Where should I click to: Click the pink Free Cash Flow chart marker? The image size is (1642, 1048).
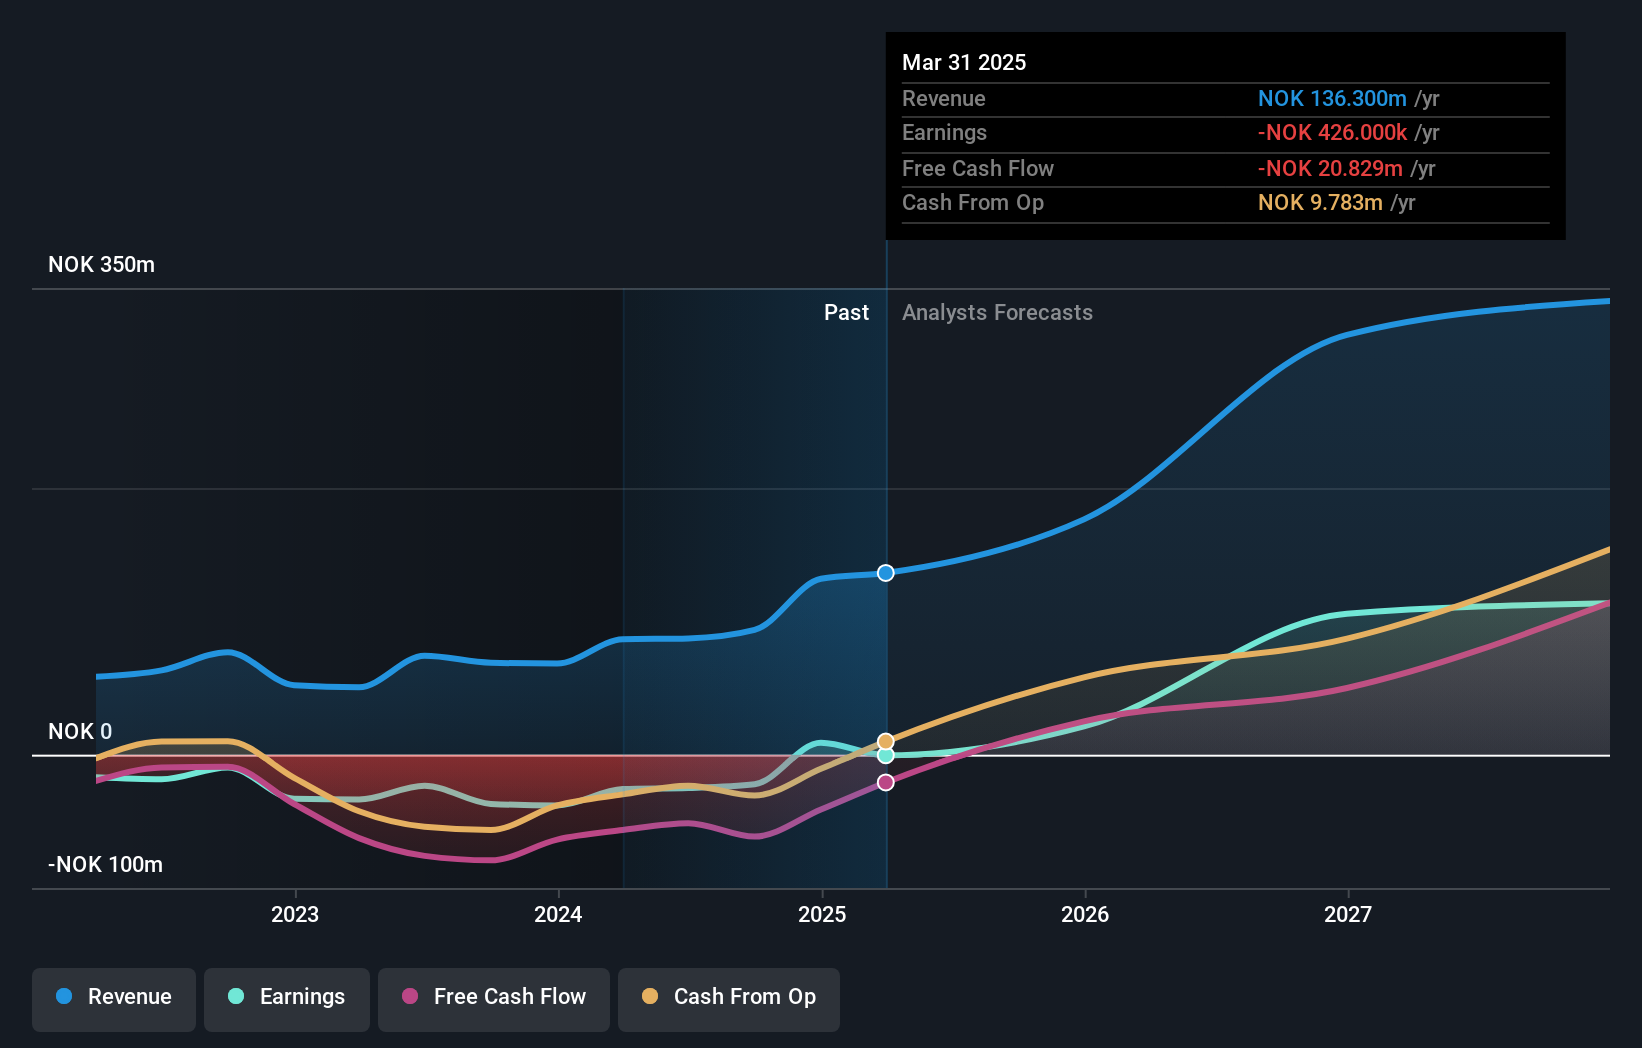point(885,782)
